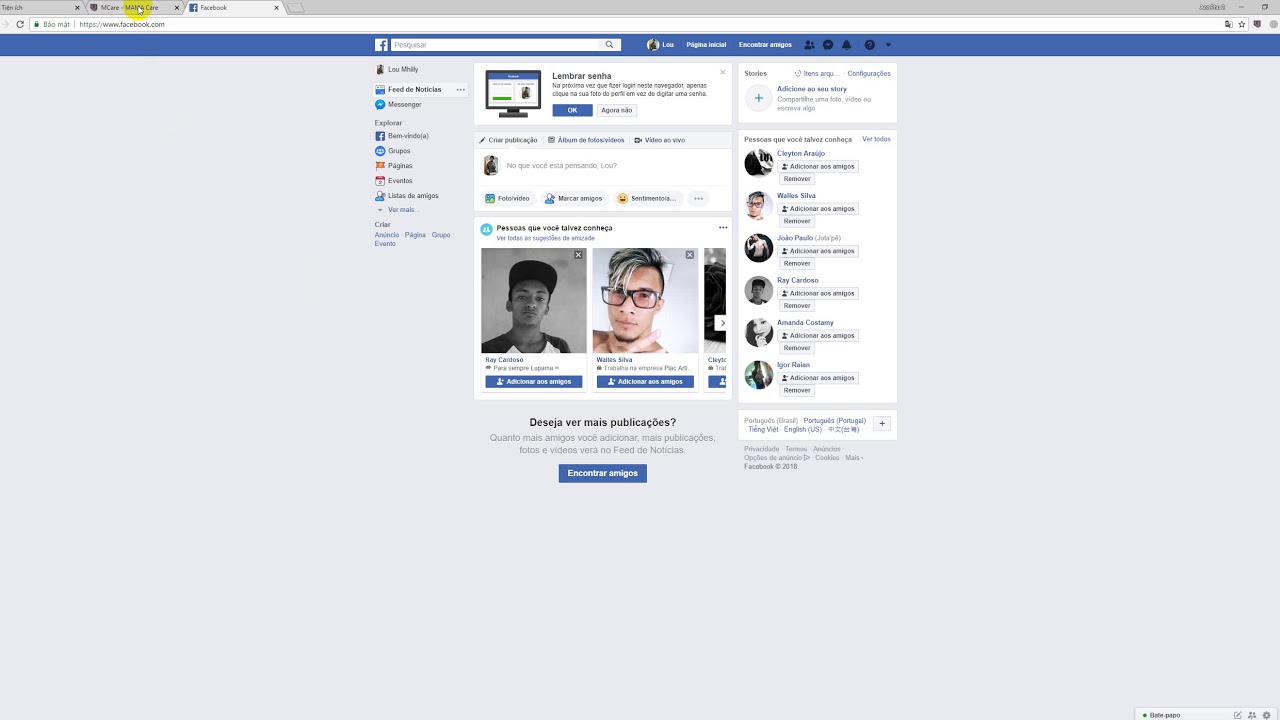Viewport: 1280px width, 720px height.
Task: Open Igor Raian's profile picture
Action: 759,375
